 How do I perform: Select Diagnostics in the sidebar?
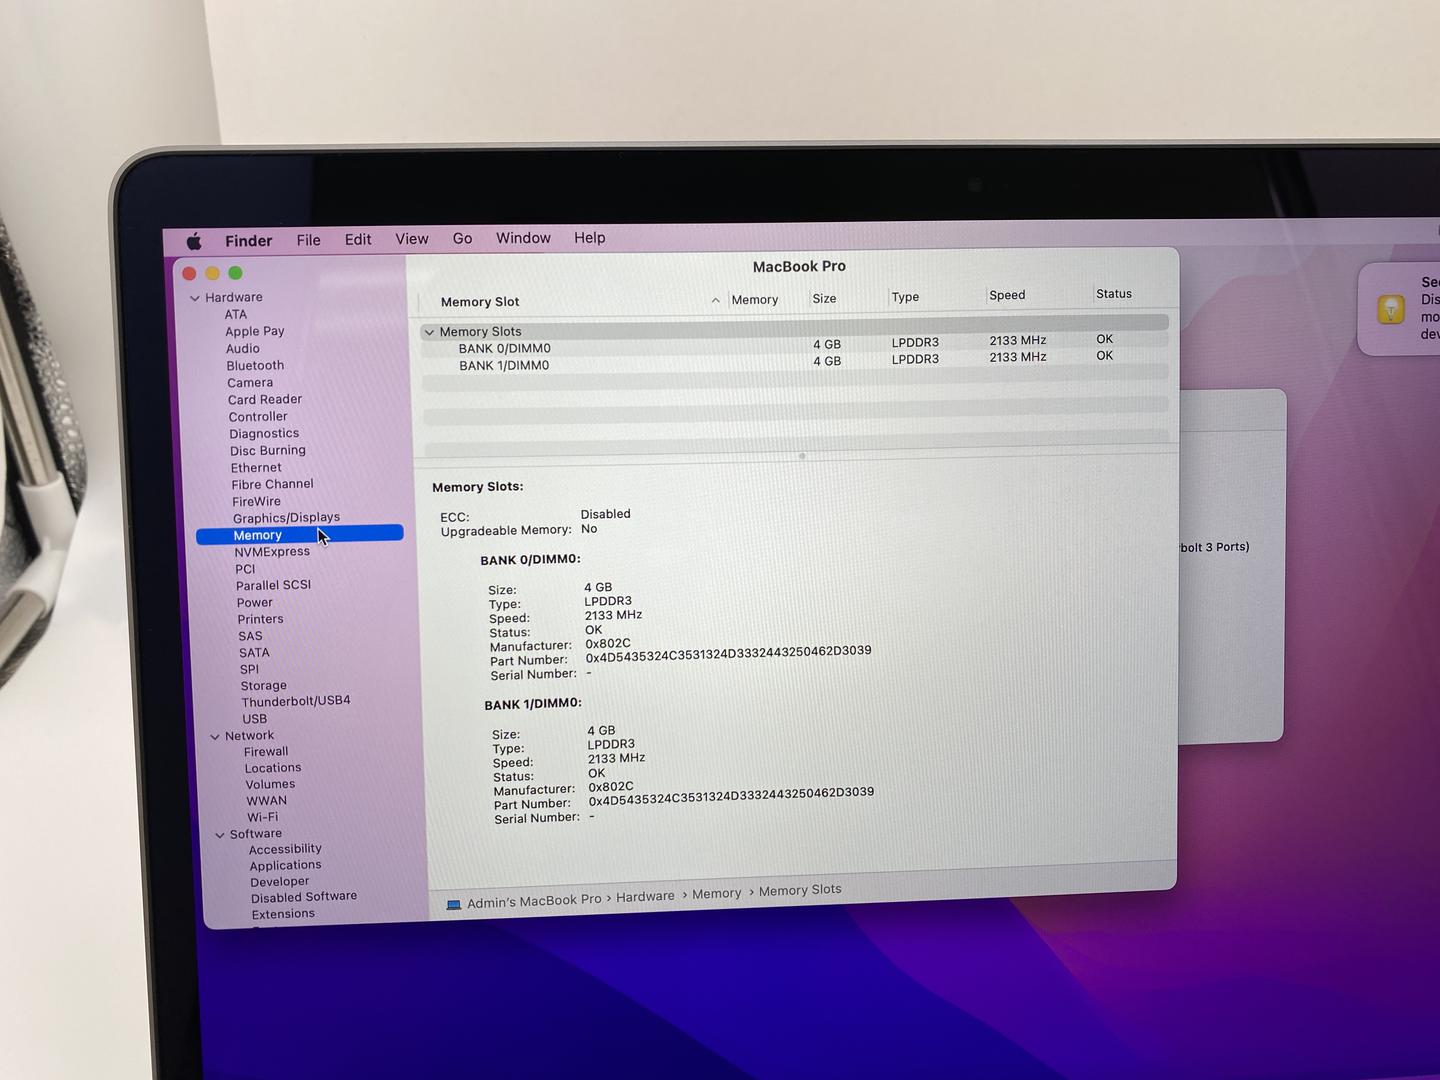click(264, 433)
